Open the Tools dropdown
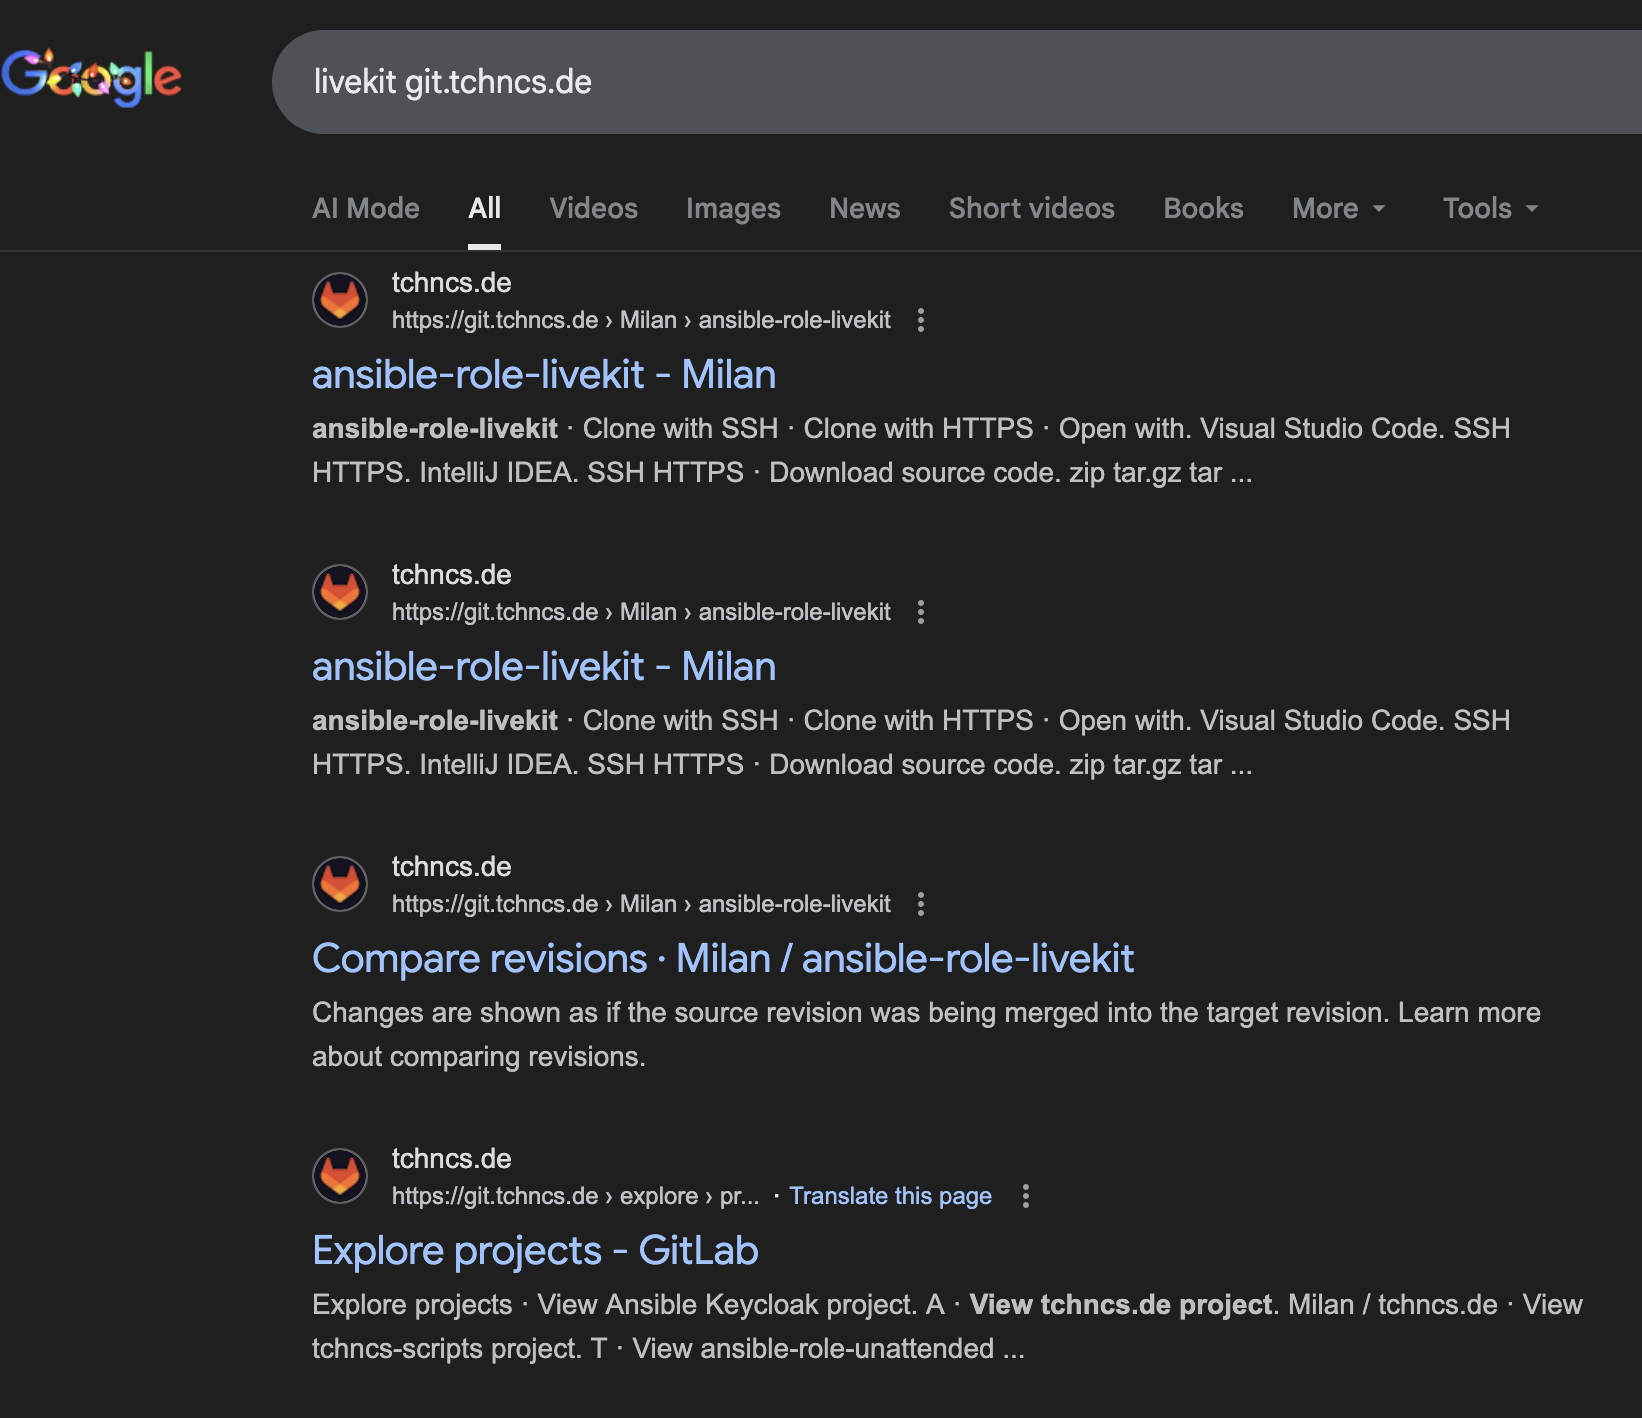Screen dimensions: 1642x1418 (1490, 208)
